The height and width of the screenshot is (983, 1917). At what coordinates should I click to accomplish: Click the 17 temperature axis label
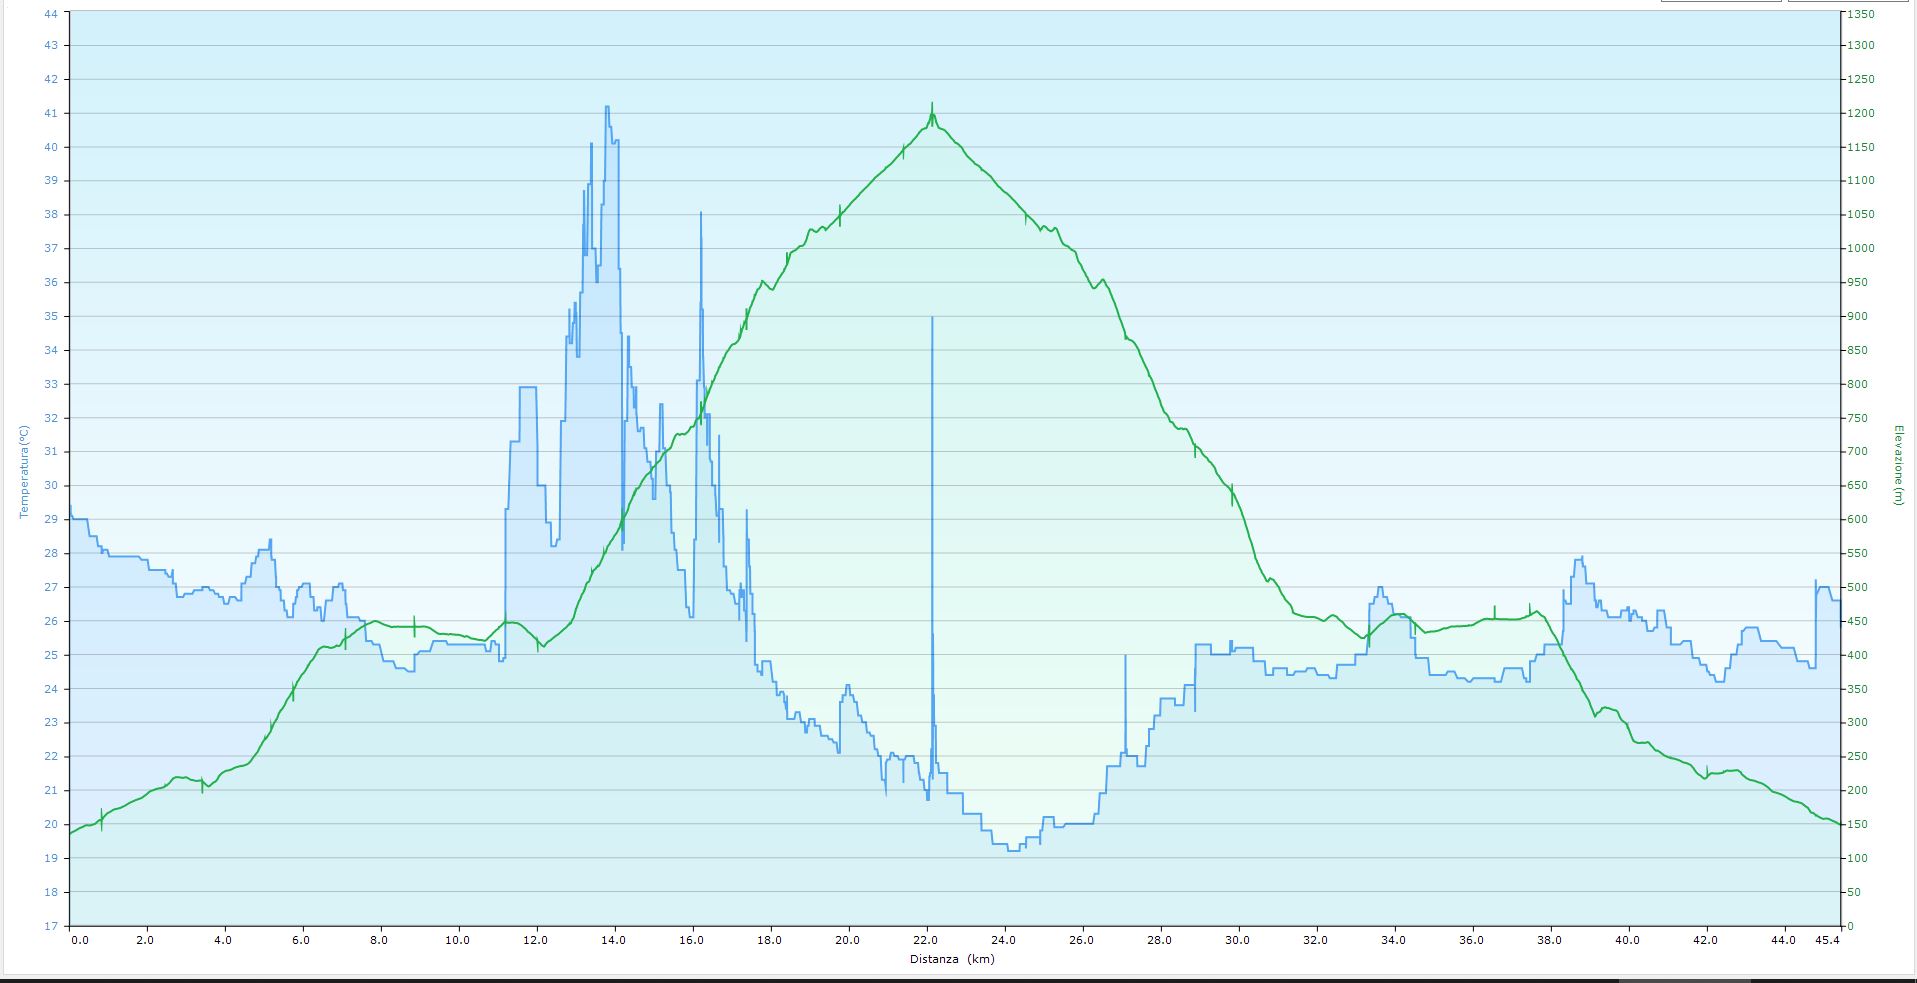pos(51,926)
